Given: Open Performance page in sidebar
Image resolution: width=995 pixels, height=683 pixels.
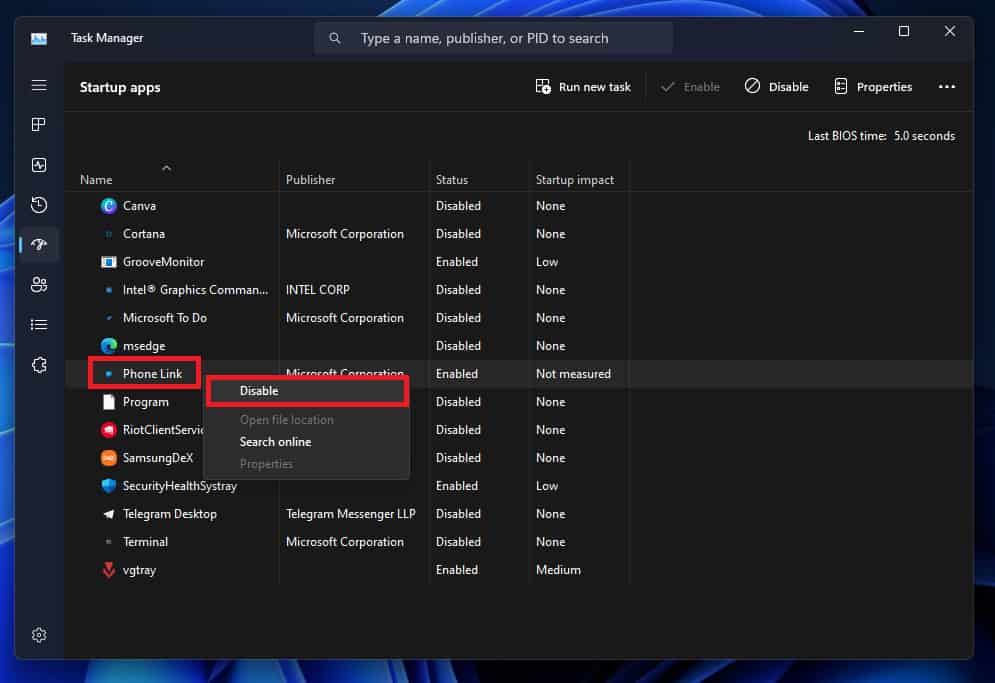Looking at the screenshot, I should point(39,165).
